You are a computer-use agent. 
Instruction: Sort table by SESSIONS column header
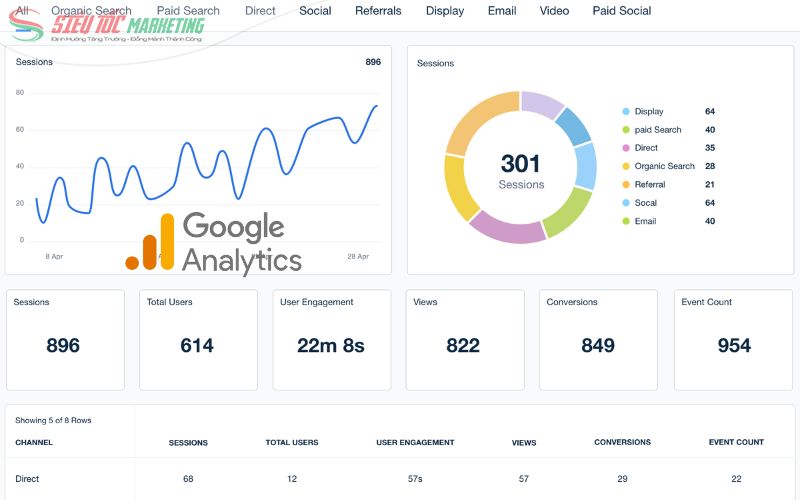click(x=188, y=443)
